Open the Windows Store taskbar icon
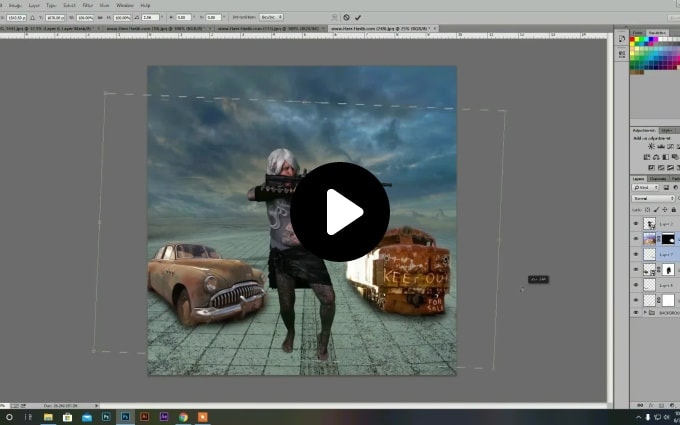 [x=67, y=417]
